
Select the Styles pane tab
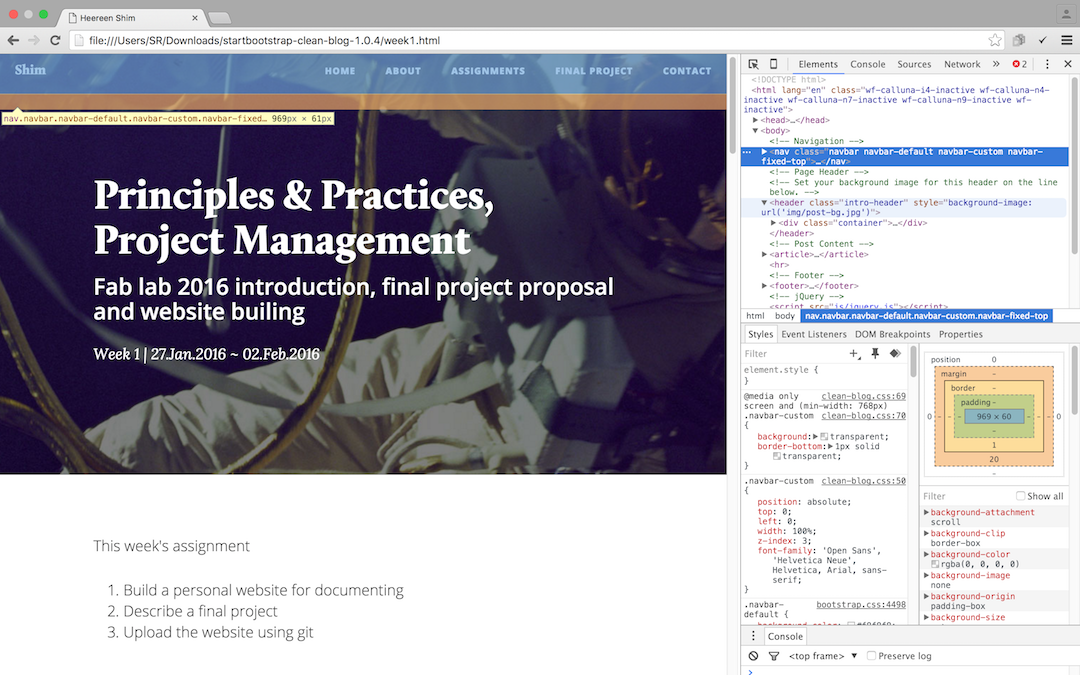pos(760,334)
